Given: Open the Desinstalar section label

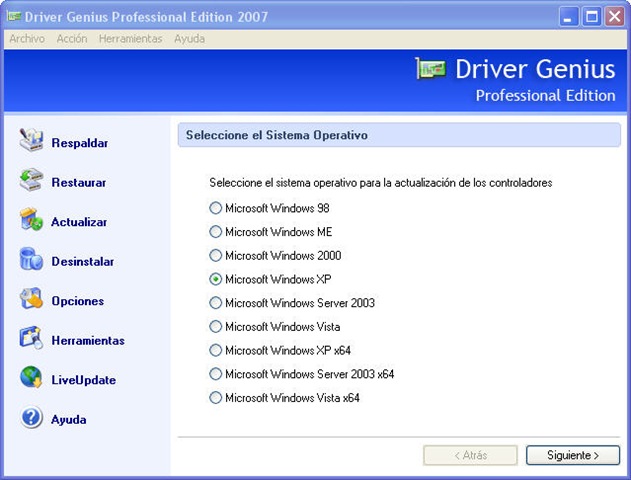Looking at the screenshot, I should pos(82,262).
